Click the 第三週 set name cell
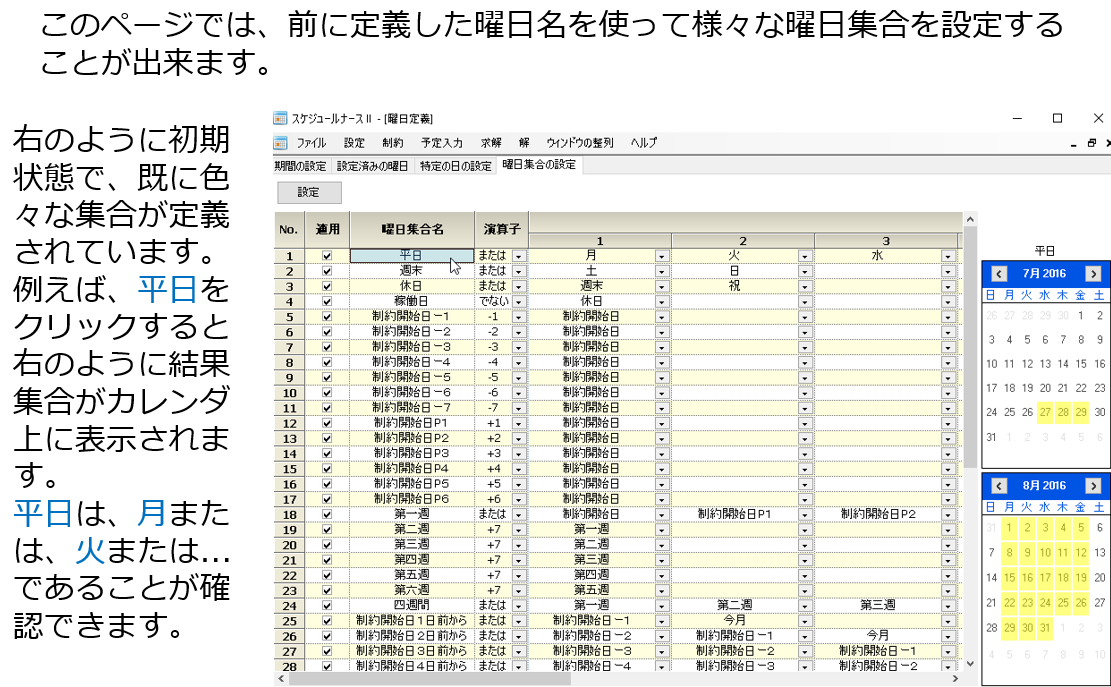The width and height of the screenshot is (1111, 687). (412, 545)
